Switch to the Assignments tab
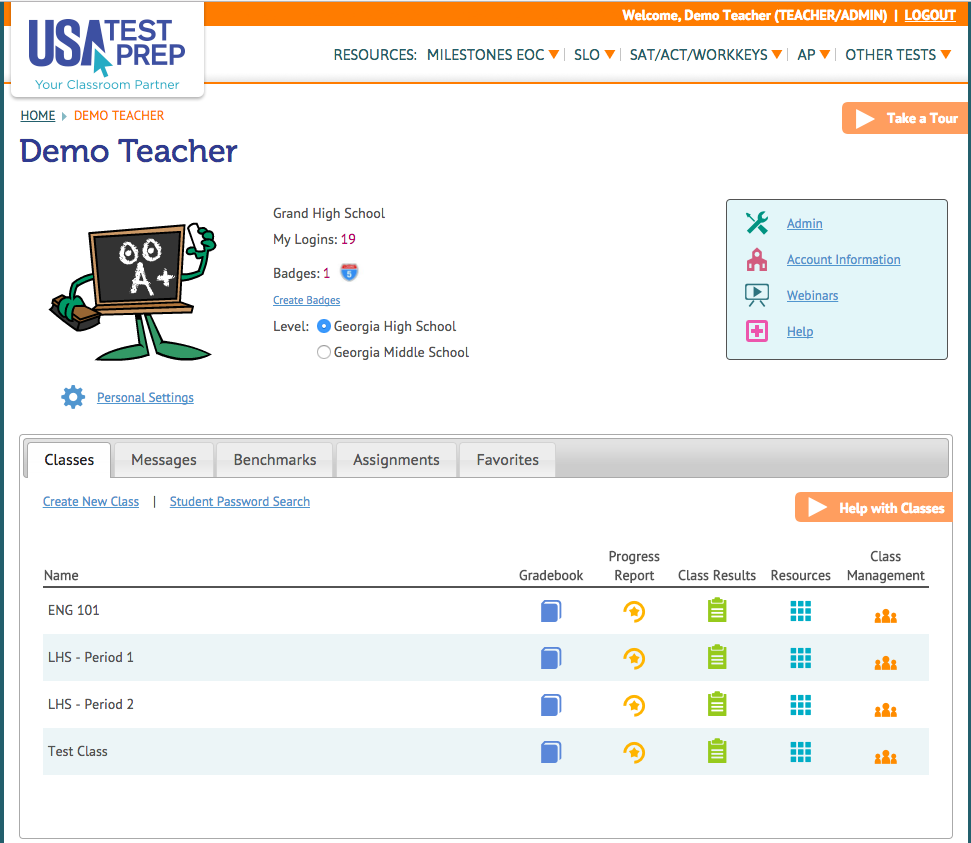 [396, 460]
